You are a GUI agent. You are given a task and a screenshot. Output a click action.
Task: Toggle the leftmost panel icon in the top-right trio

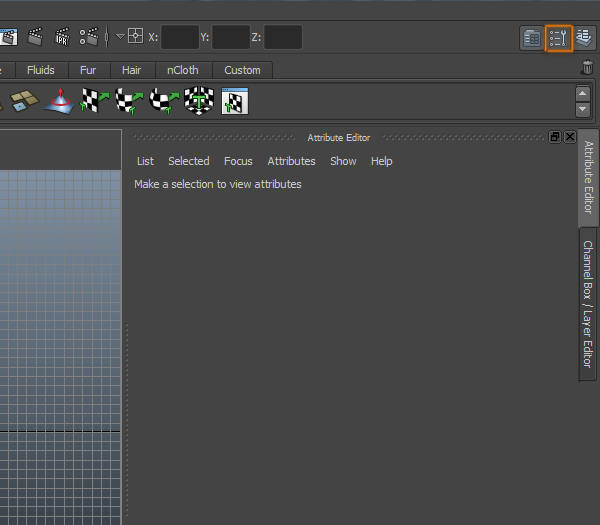[x=532, y=38]
